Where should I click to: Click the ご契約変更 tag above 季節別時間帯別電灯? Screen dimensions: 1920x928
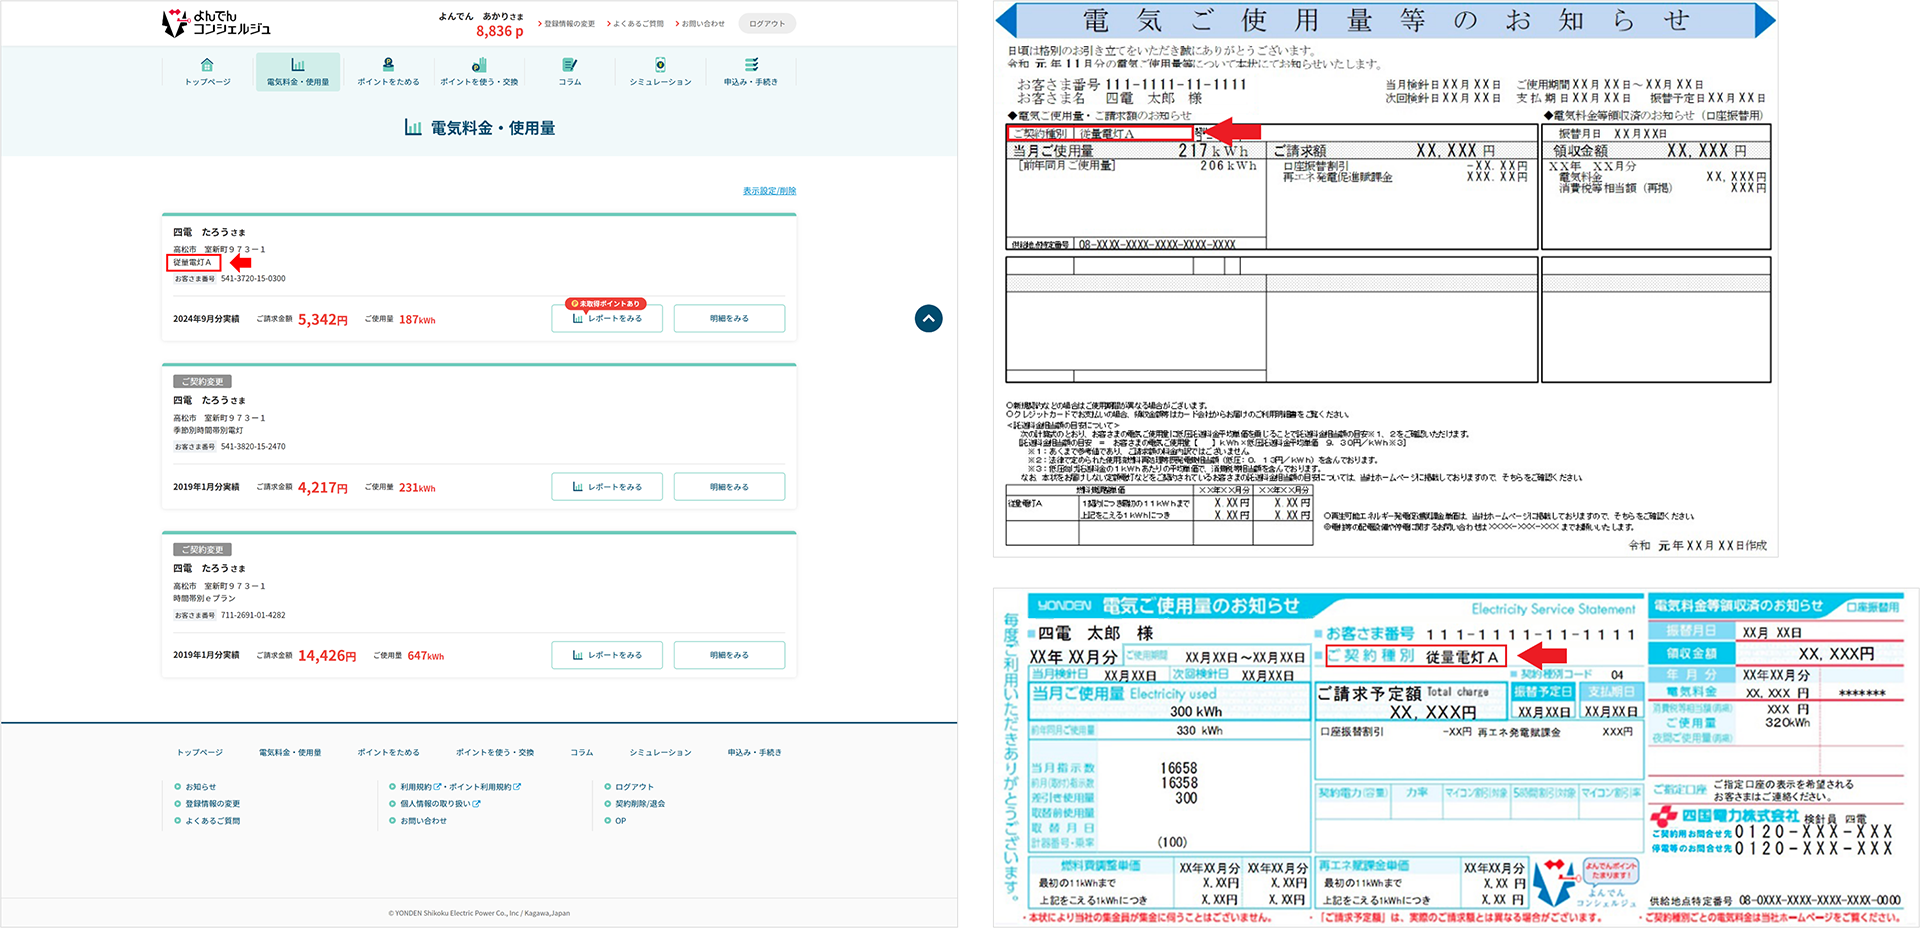click(203, 382)
